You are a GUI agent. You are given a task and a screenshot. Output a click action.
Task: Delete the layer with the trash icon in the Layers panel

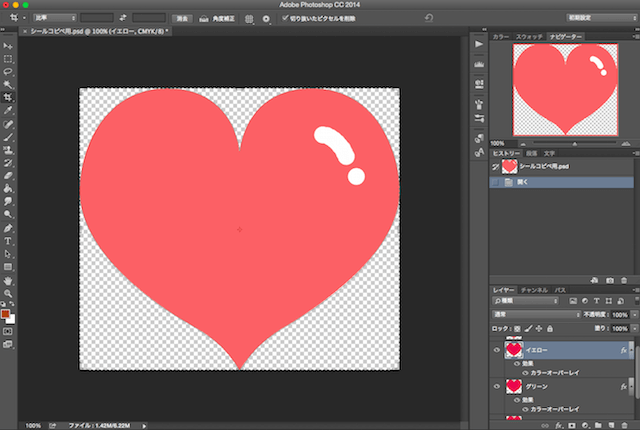[624, 425]
